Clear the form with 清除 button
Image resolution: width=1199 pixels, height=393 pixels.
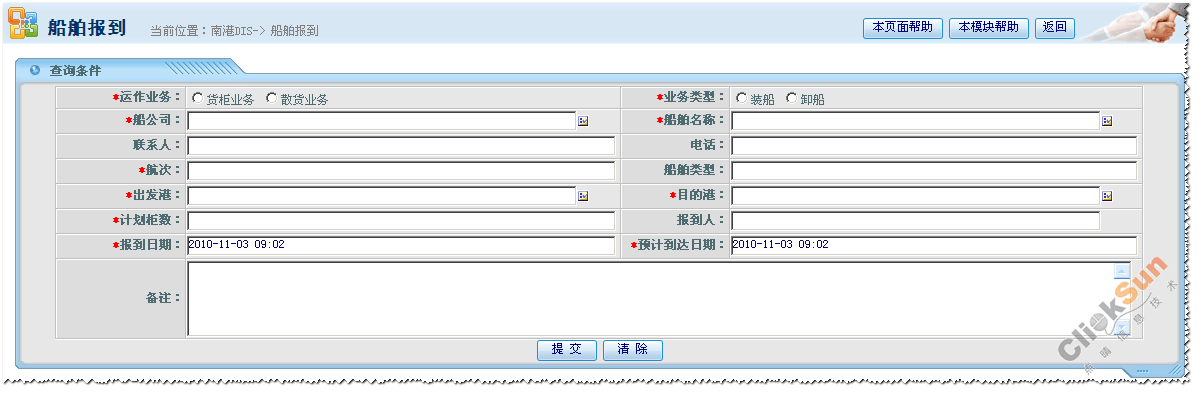point(632,349)
